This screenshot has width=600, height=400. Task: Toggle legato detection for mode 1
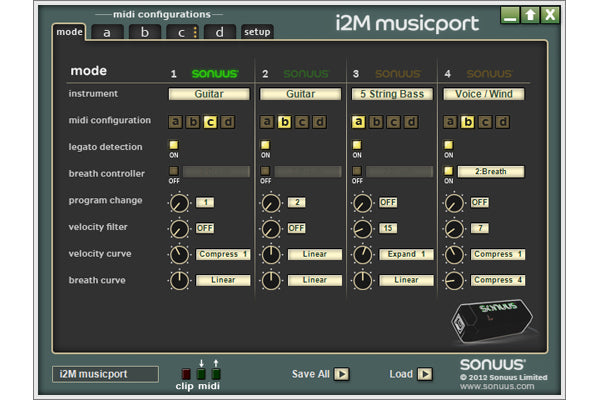tap(174, 145)
